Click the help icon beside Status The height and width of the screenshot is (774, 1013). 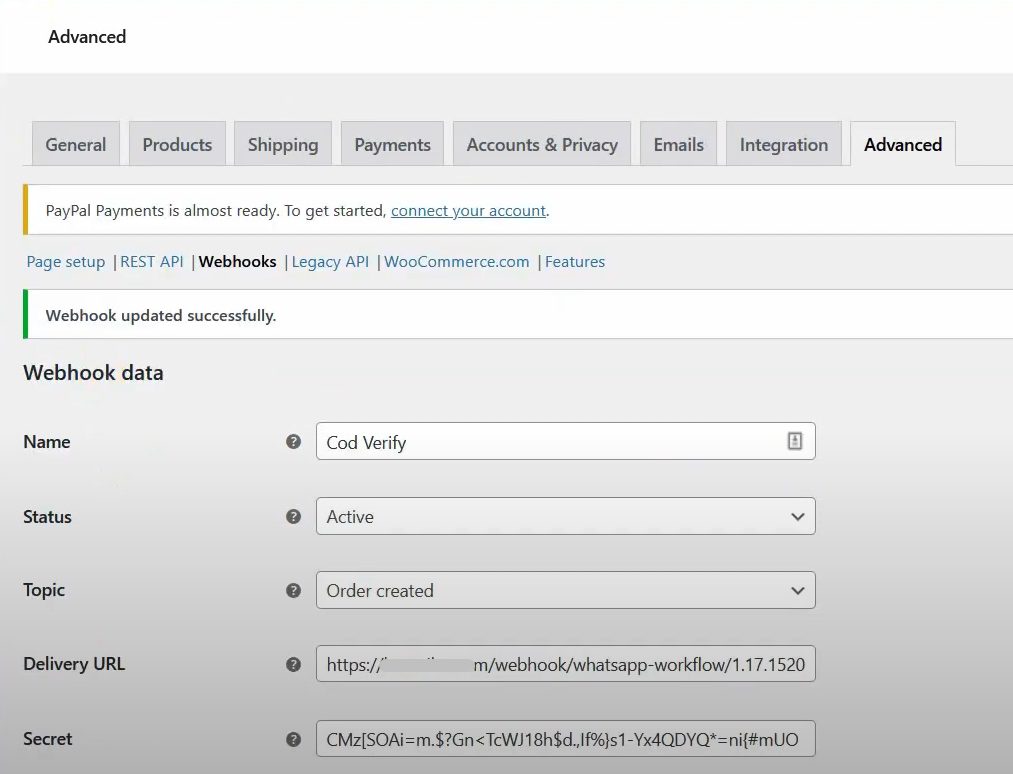(x=293, y=517)
